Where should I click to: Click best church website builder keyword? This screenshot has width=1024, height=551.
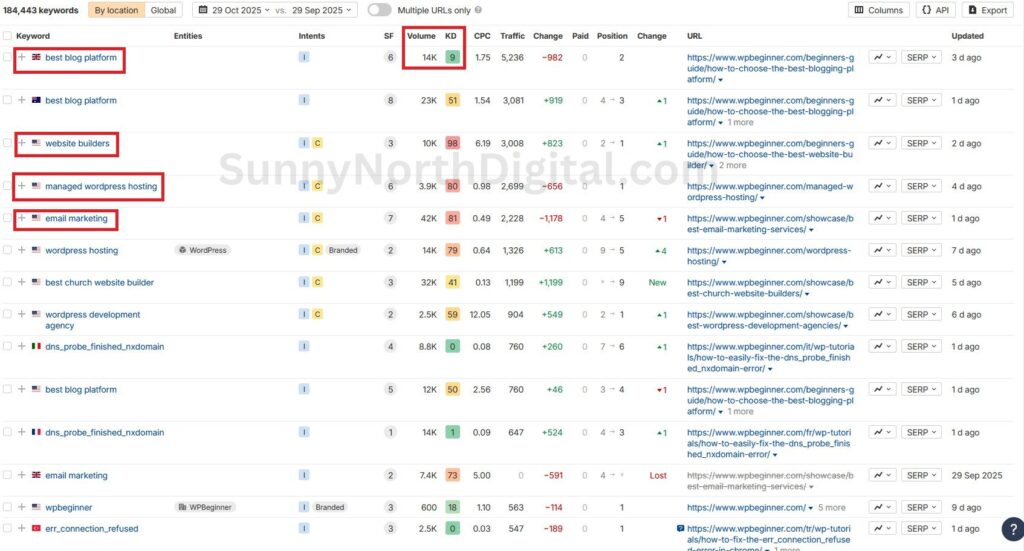point(99,282)
